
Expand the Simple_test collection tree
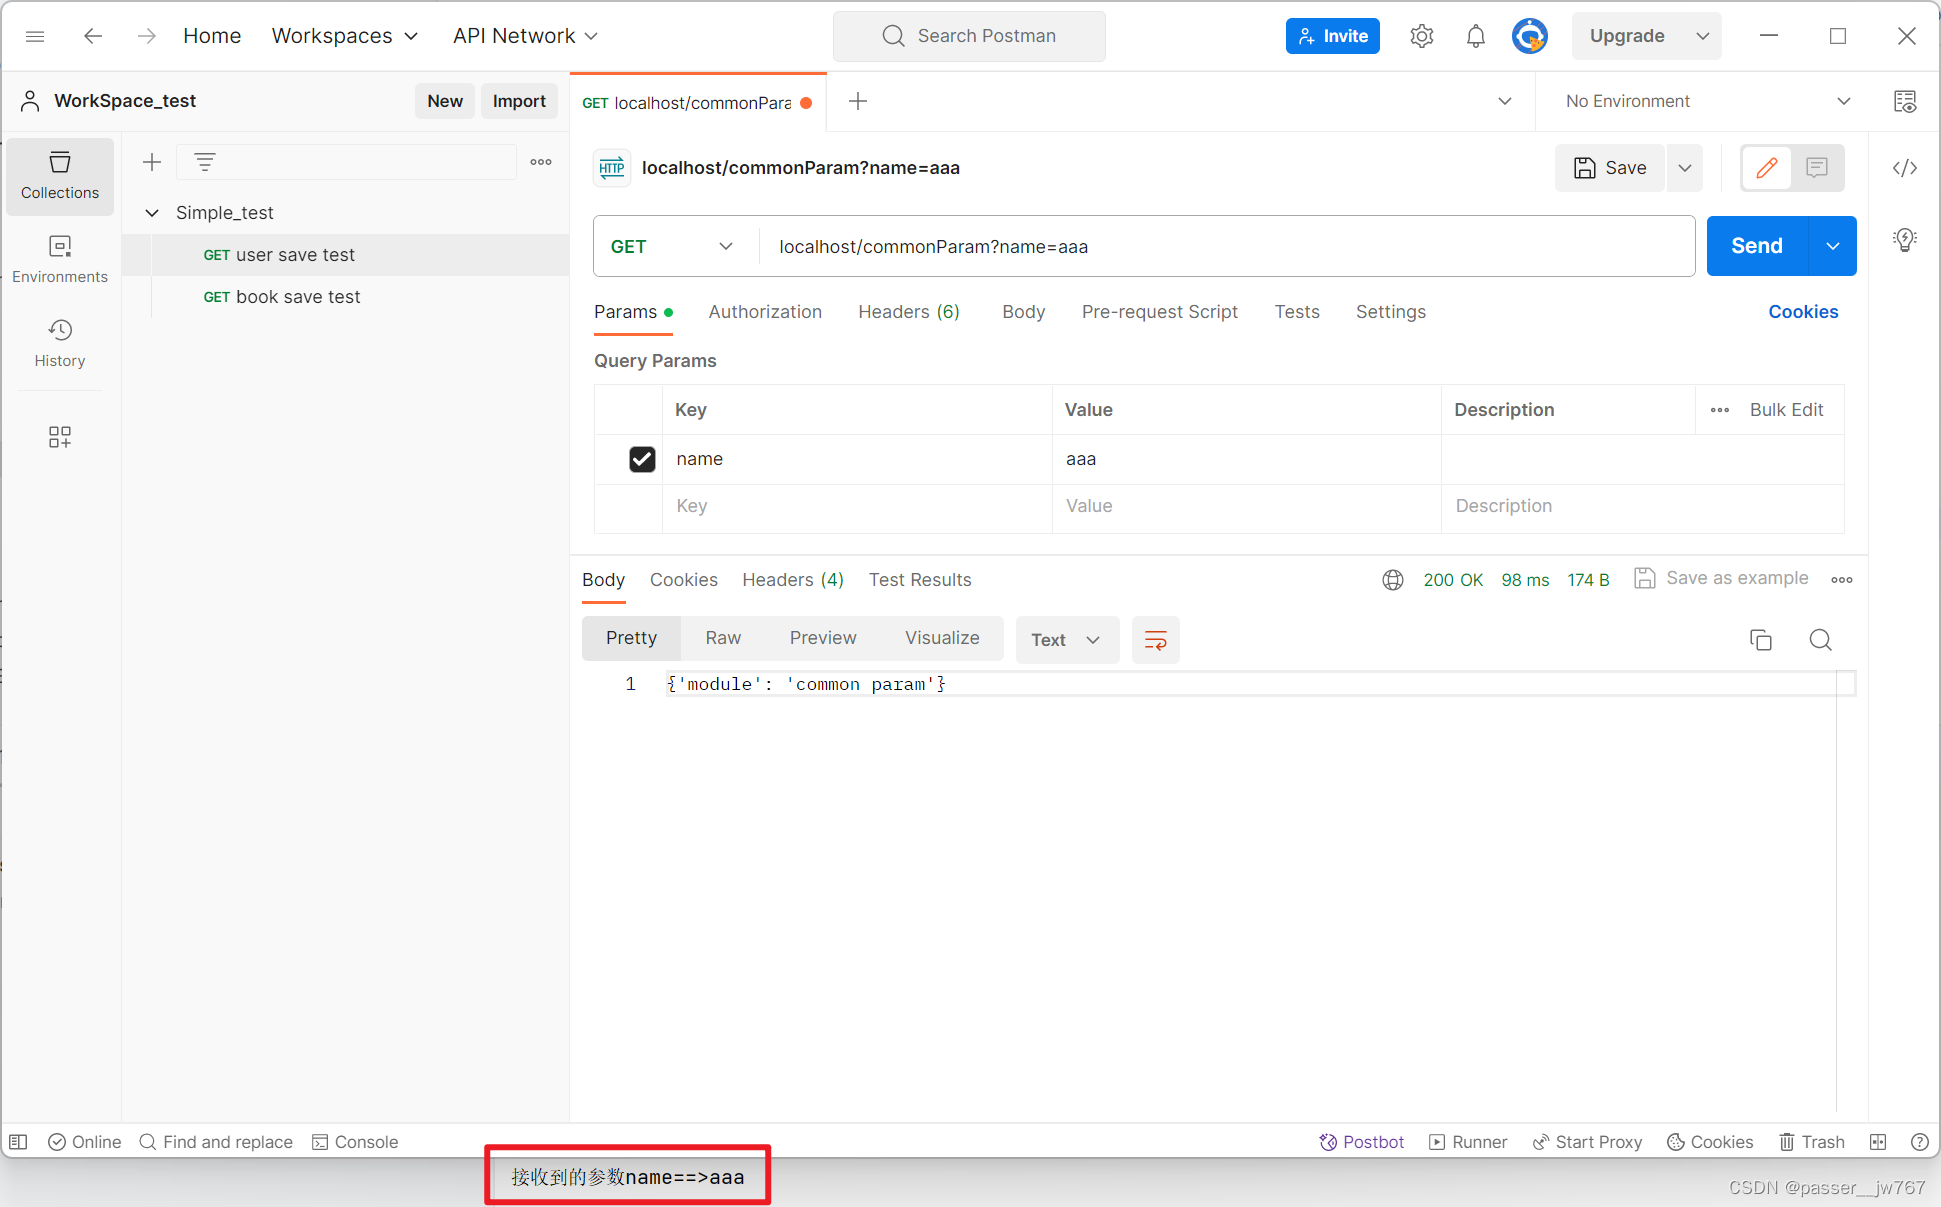coord(153,211)
